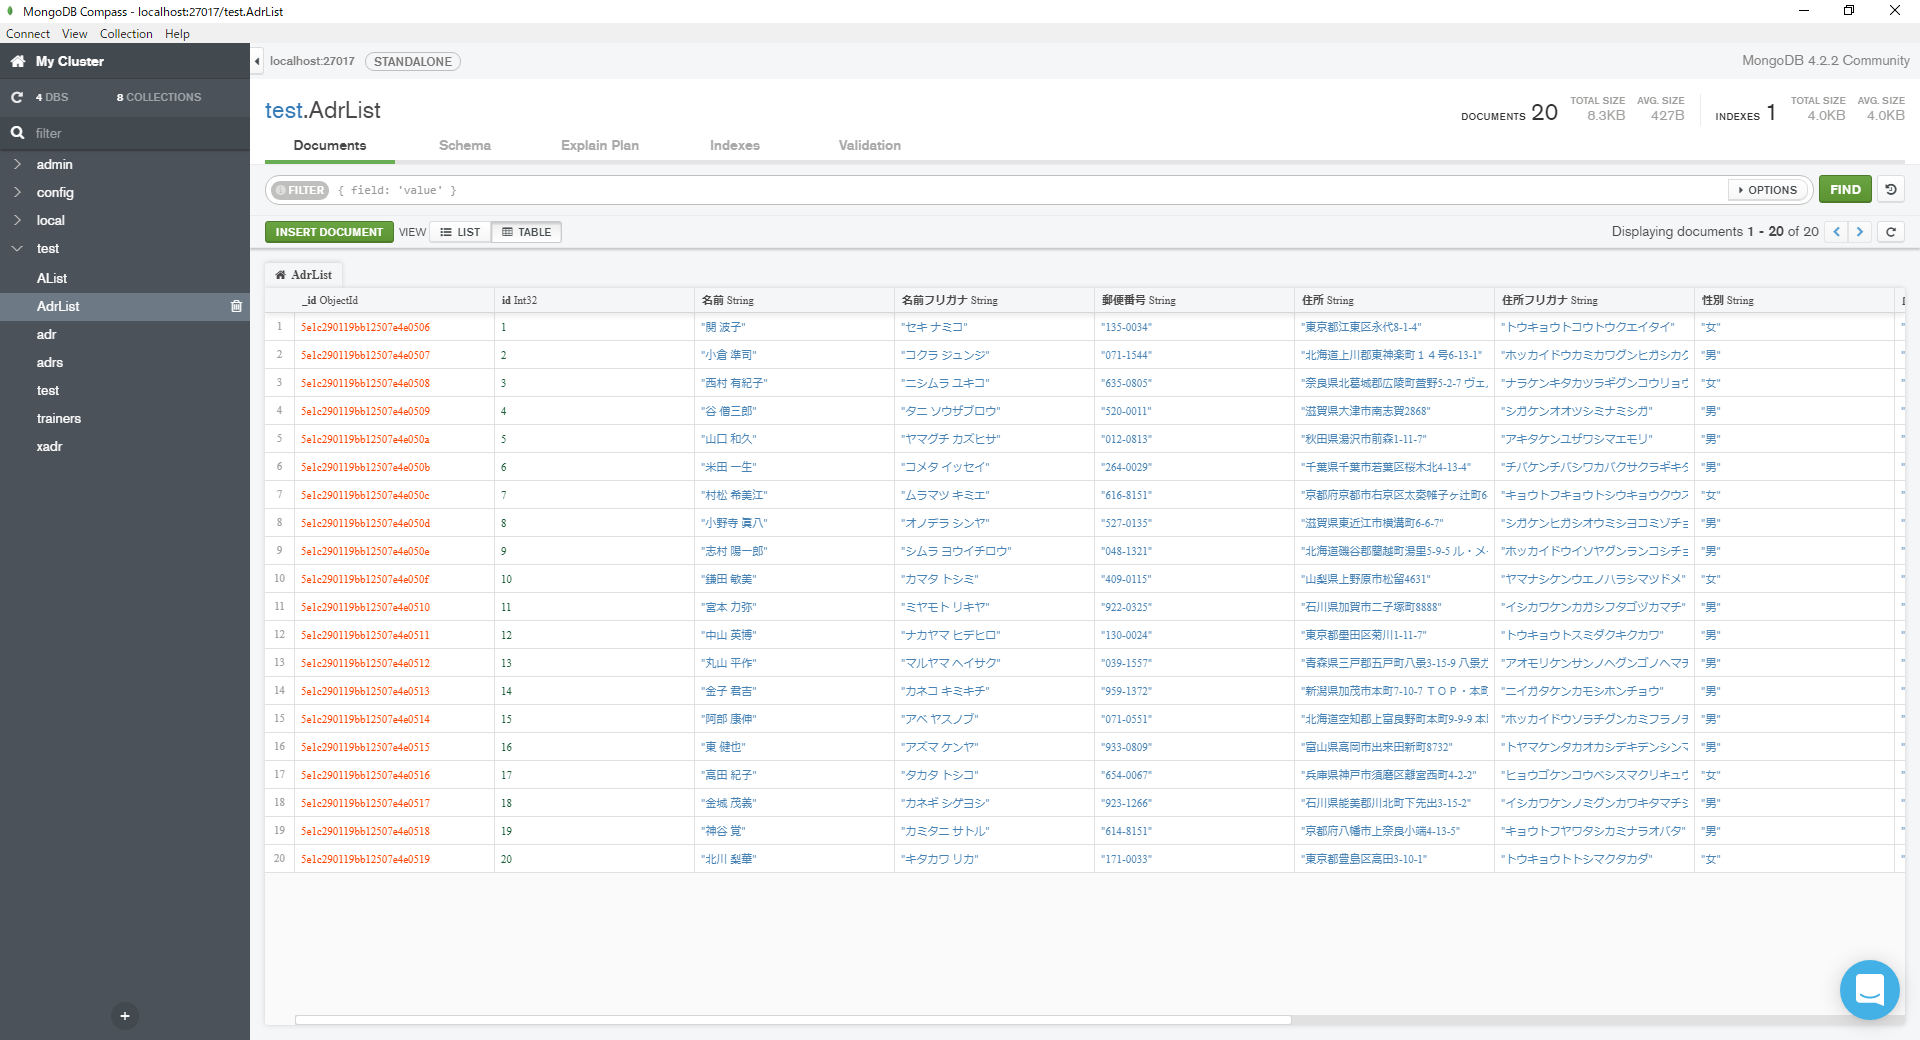The height and width of the screenshot is (1040, 1920).
Task: Select the adr collection
Action: pyautogui.click(x=47, y=334)
